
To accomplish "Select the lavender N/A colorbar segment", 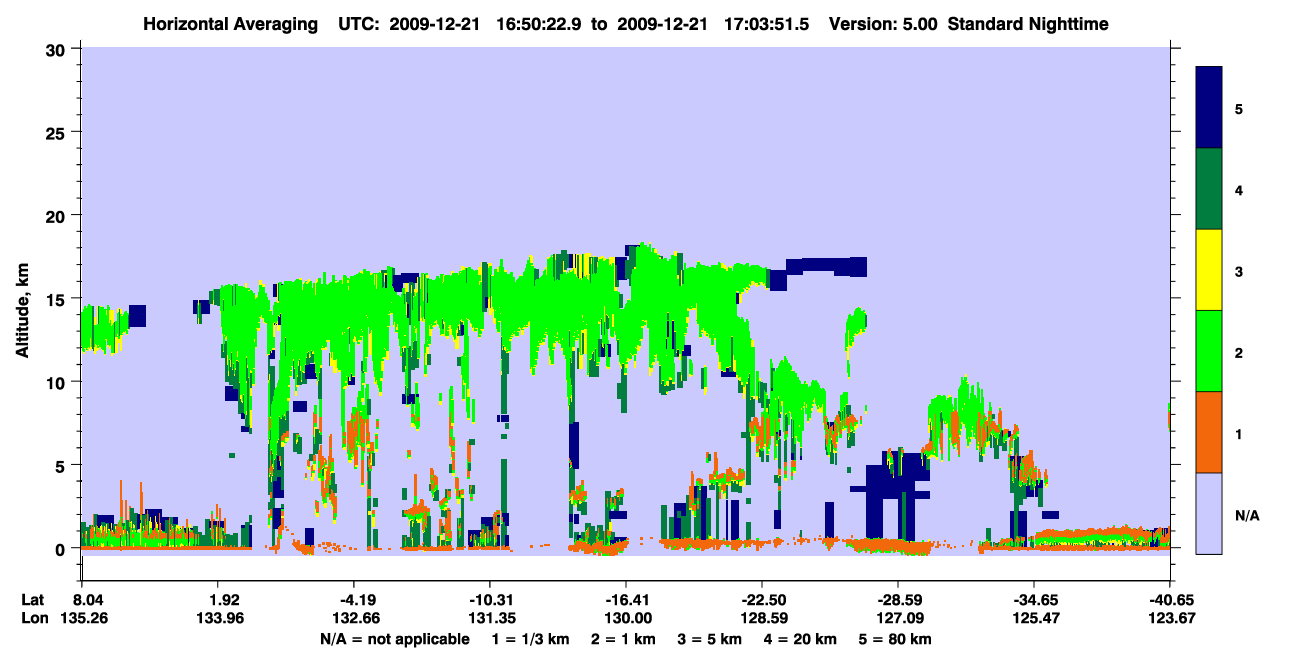I will [1210, 513].
